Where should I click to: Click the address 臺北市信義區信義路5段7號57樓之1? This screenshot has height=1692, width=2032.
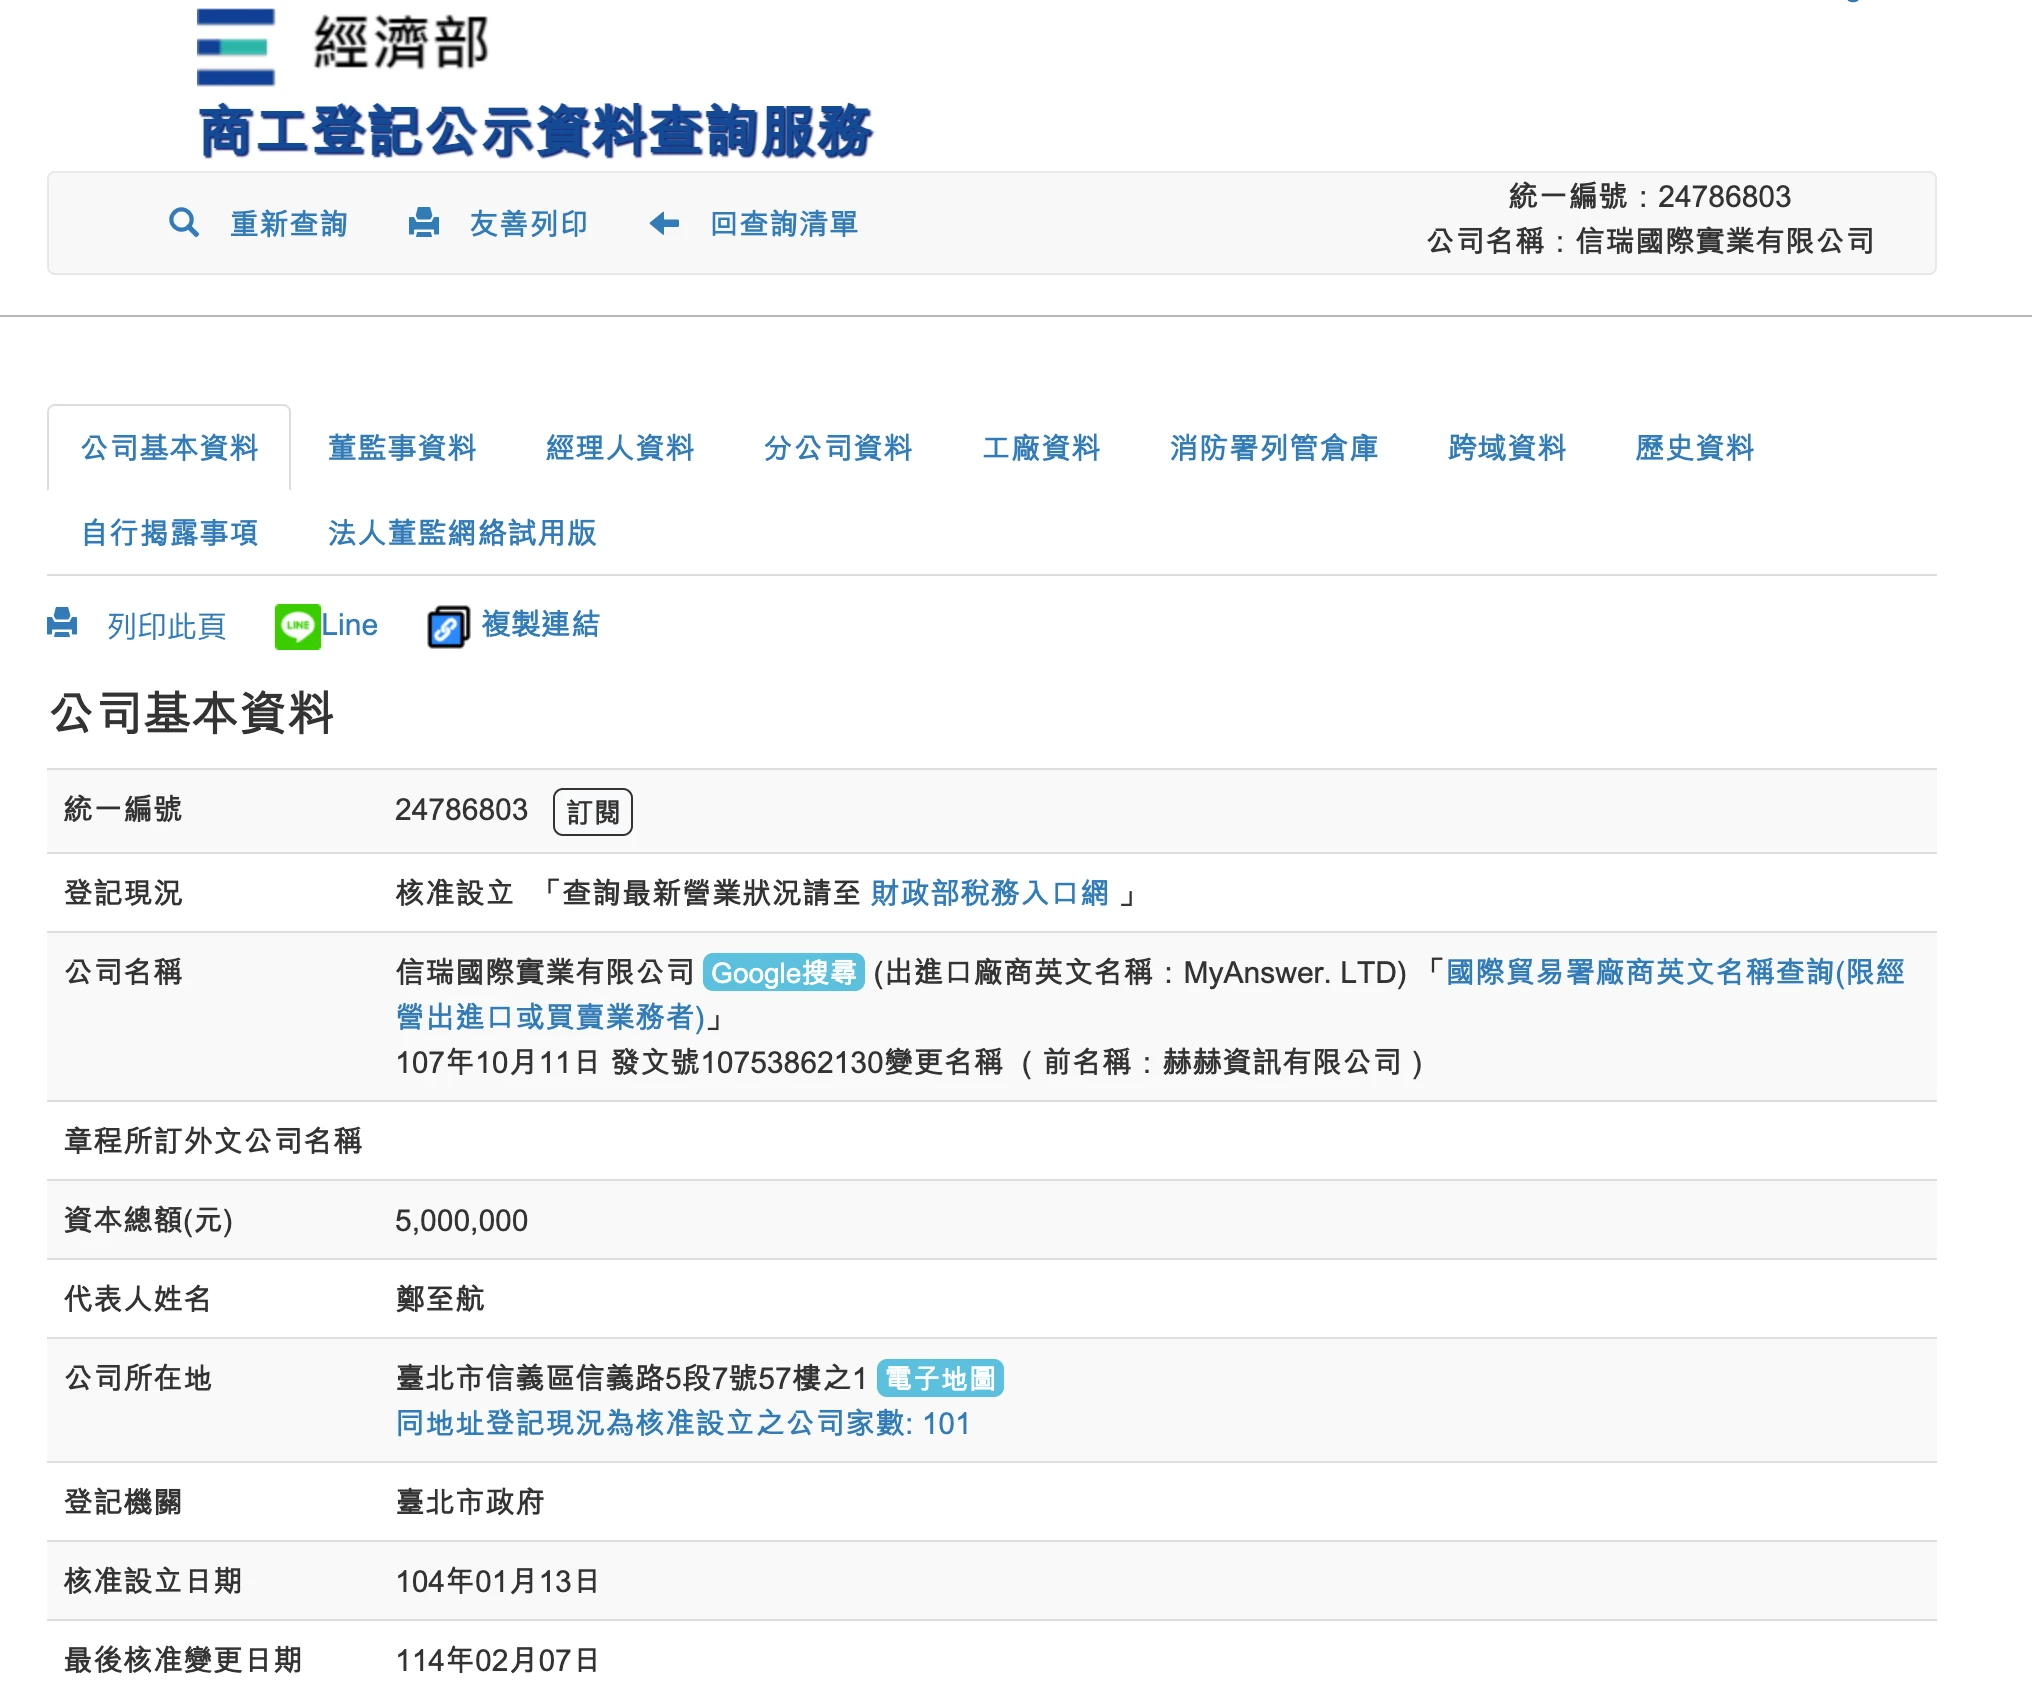pos(631,1378)
